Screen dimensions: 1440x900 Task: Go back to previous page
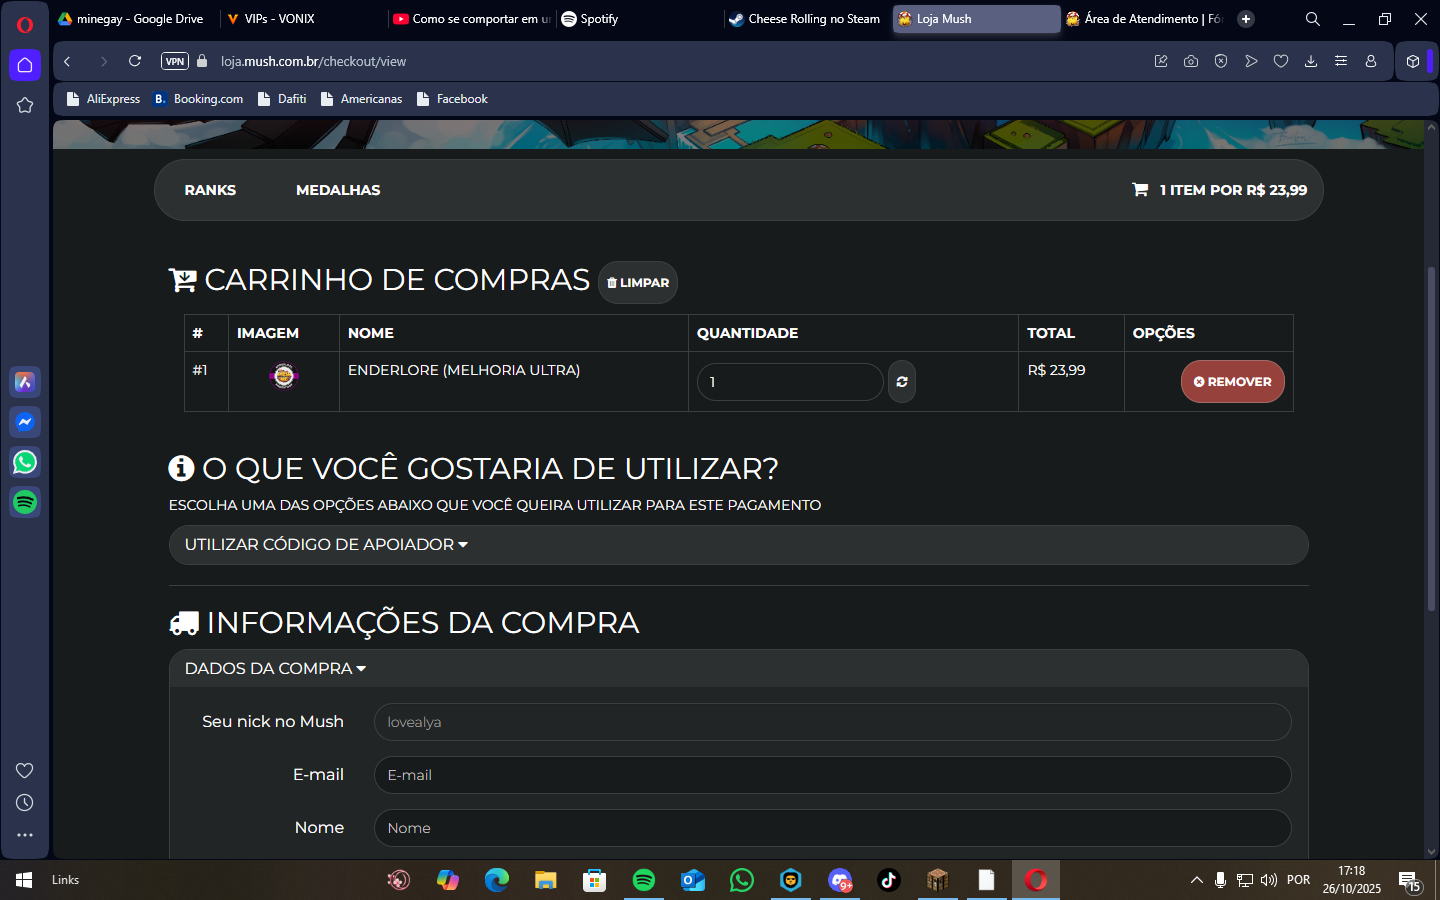(67, 61)
